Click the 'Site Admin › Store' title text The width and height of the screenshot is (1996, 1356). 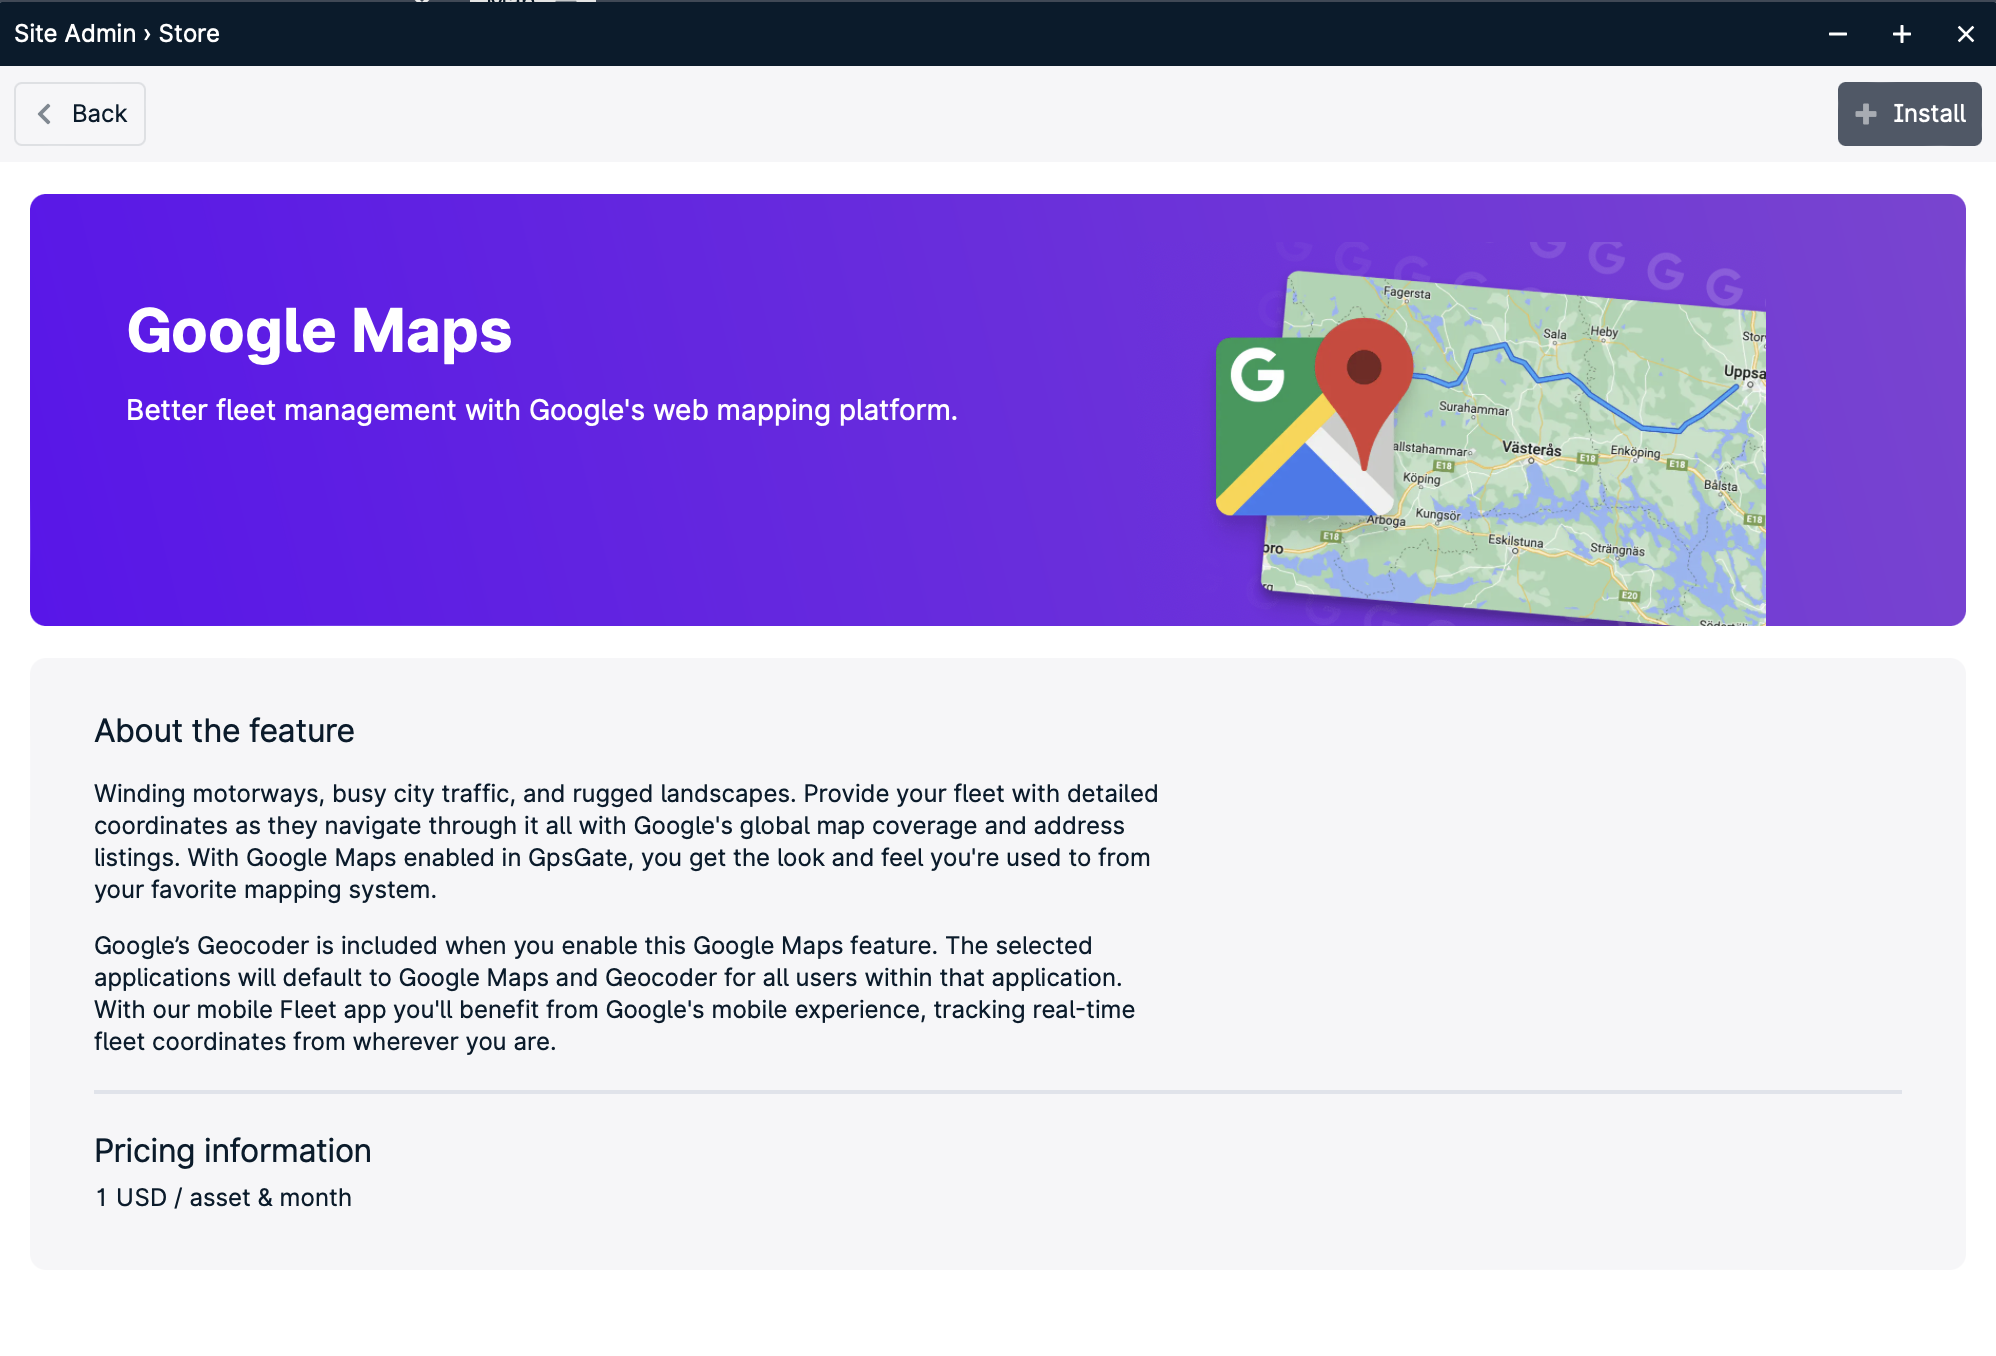click(117, 34)
